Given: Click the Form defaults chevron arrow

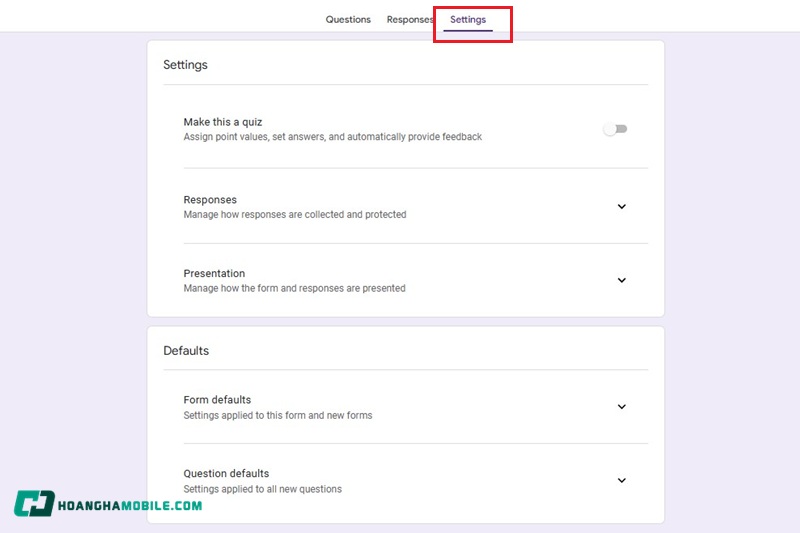Looking at the screenshot, I should coord(621,407).
